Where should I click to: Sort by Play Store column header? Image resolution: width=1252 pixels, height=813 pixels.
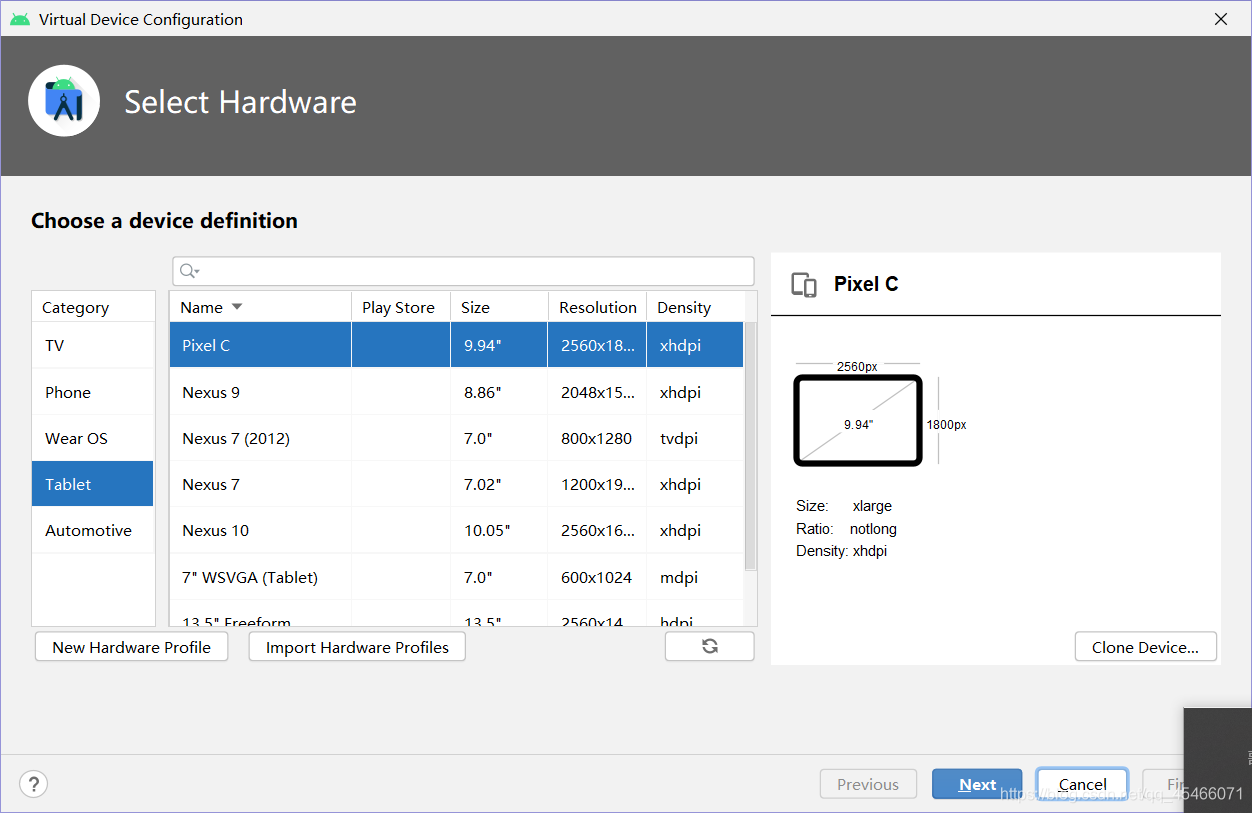tap(401, 307)
